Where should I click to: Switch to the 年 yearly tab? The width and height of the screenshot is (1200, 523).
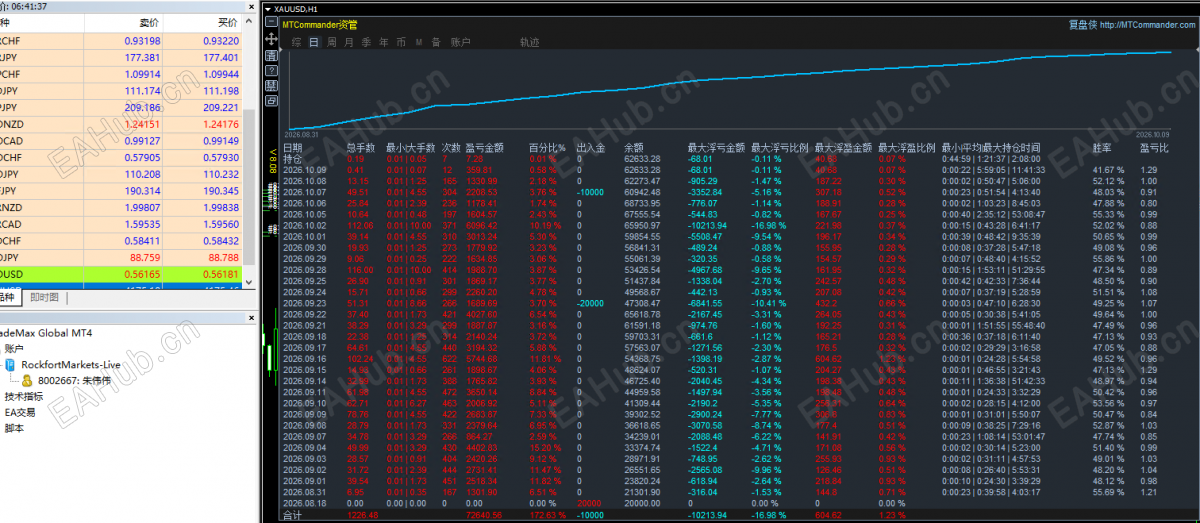(383, 42)
